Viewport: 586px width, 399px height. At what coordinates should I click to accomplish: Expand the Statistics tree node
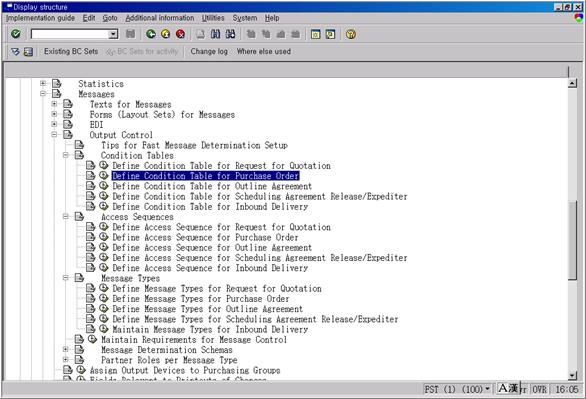(43, 83)
